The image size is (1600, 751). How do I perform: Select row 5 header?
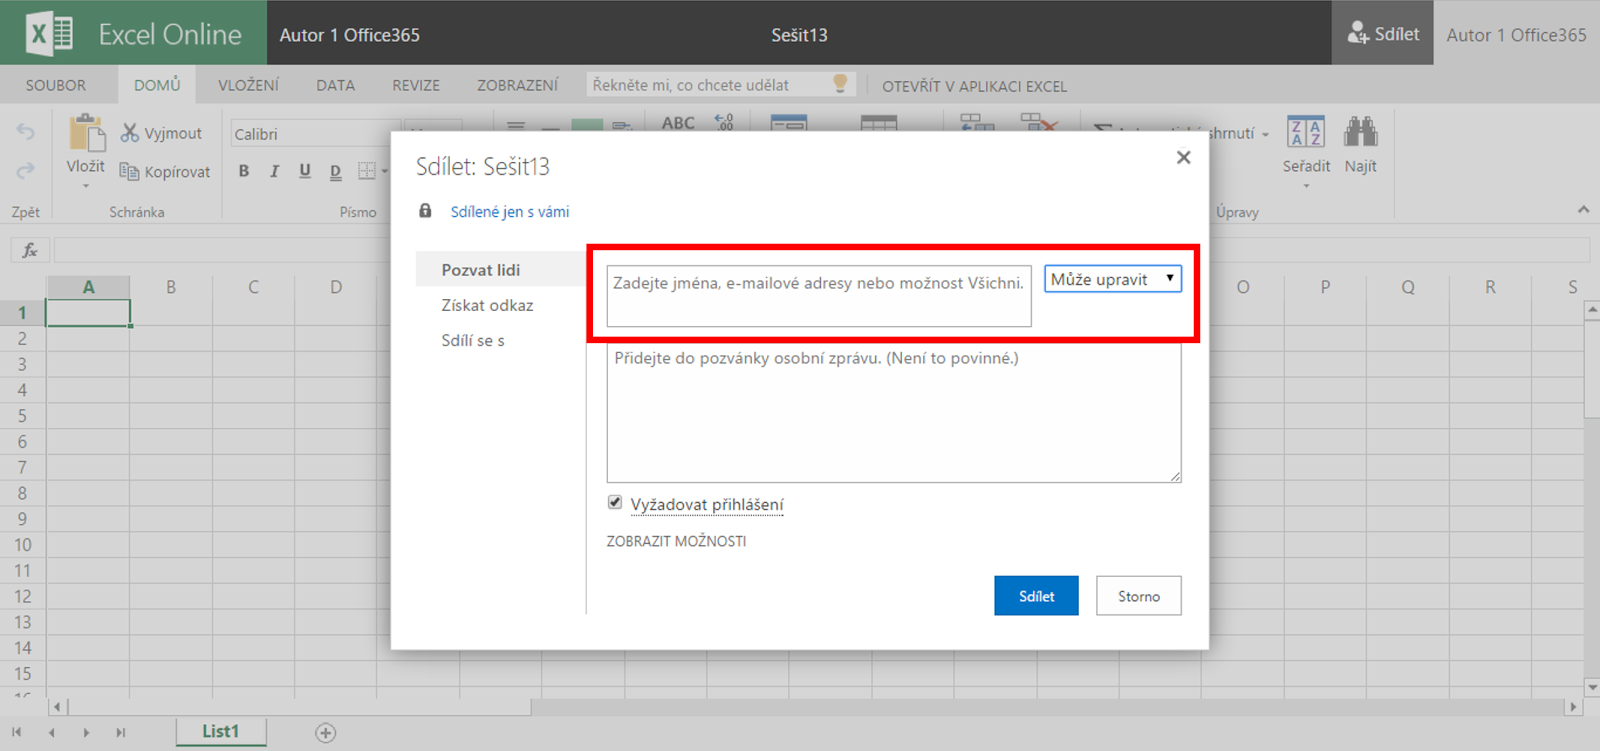(22, 416)
